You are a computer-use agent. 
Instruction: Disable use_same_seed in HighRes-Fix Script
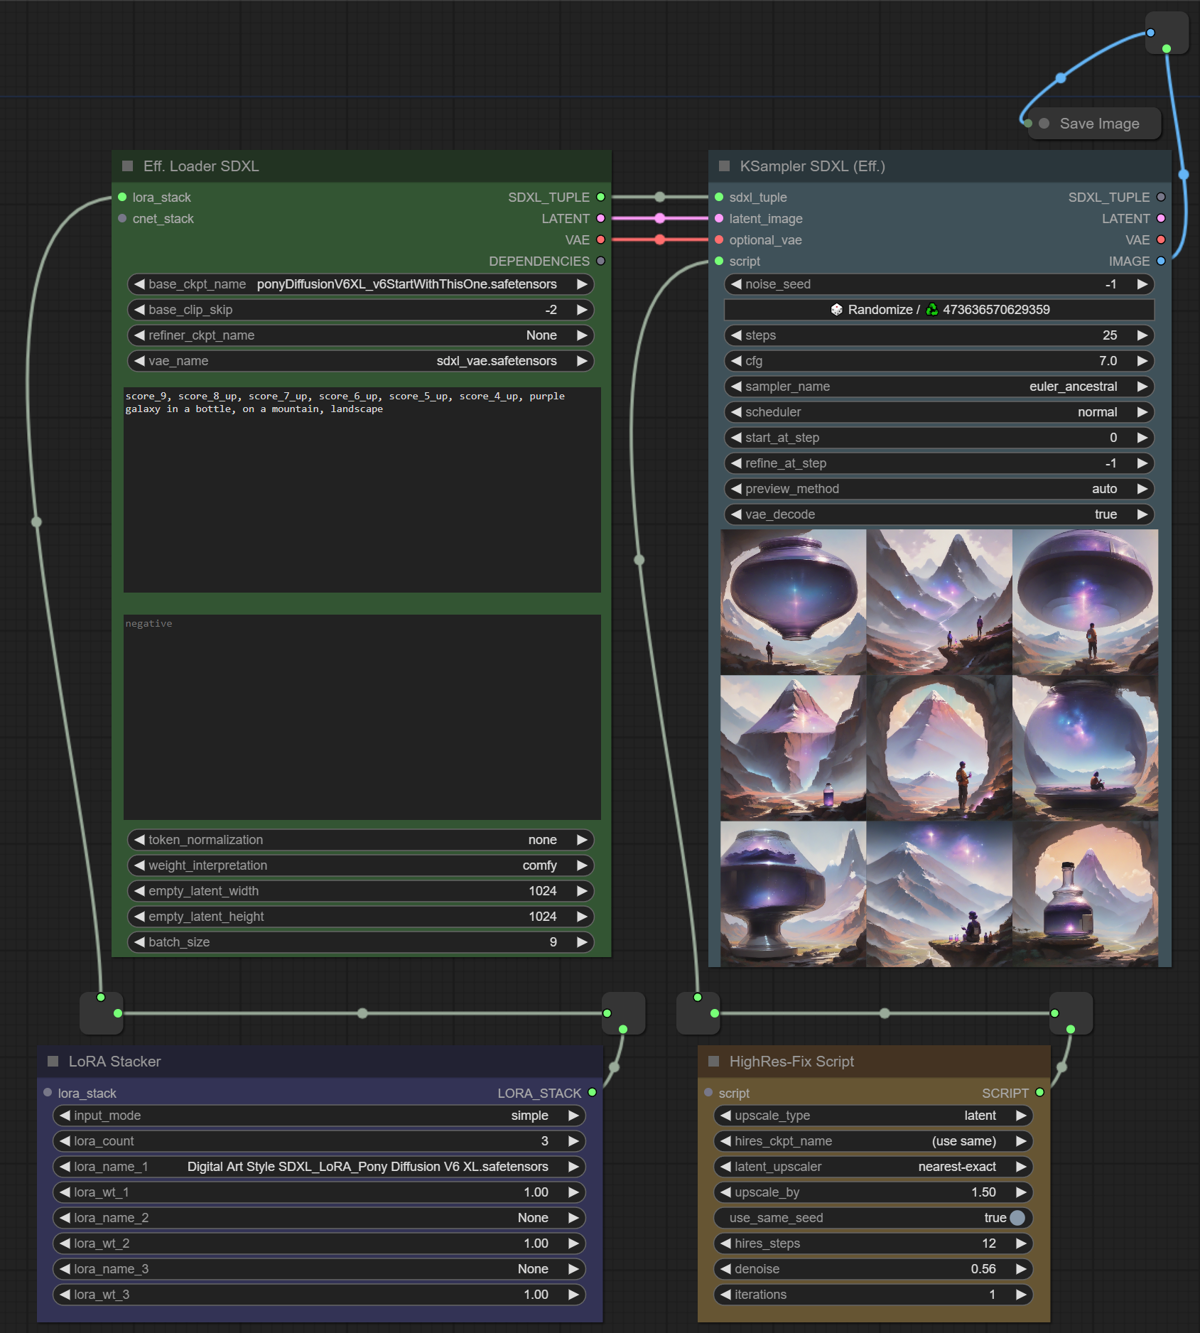1016,1217
